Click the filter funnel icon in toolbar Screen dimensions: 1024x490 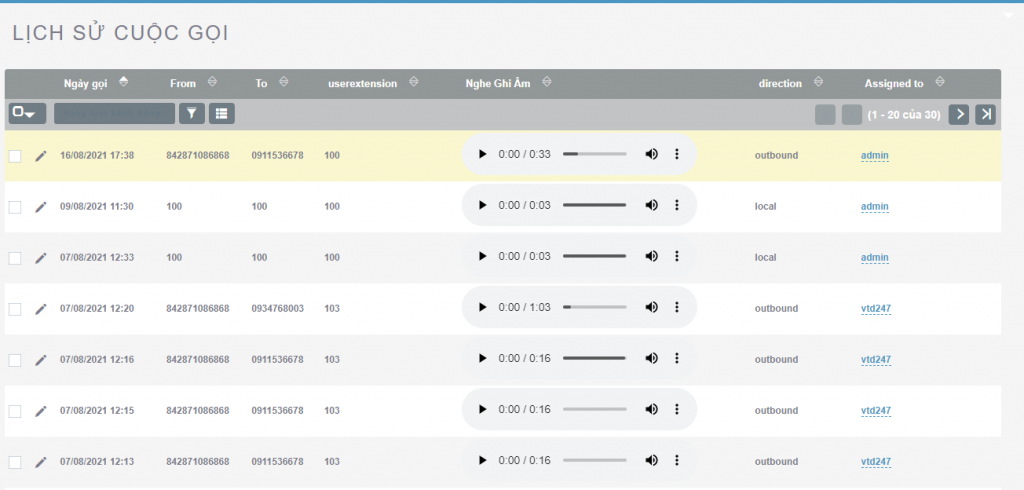pos(191,114)
